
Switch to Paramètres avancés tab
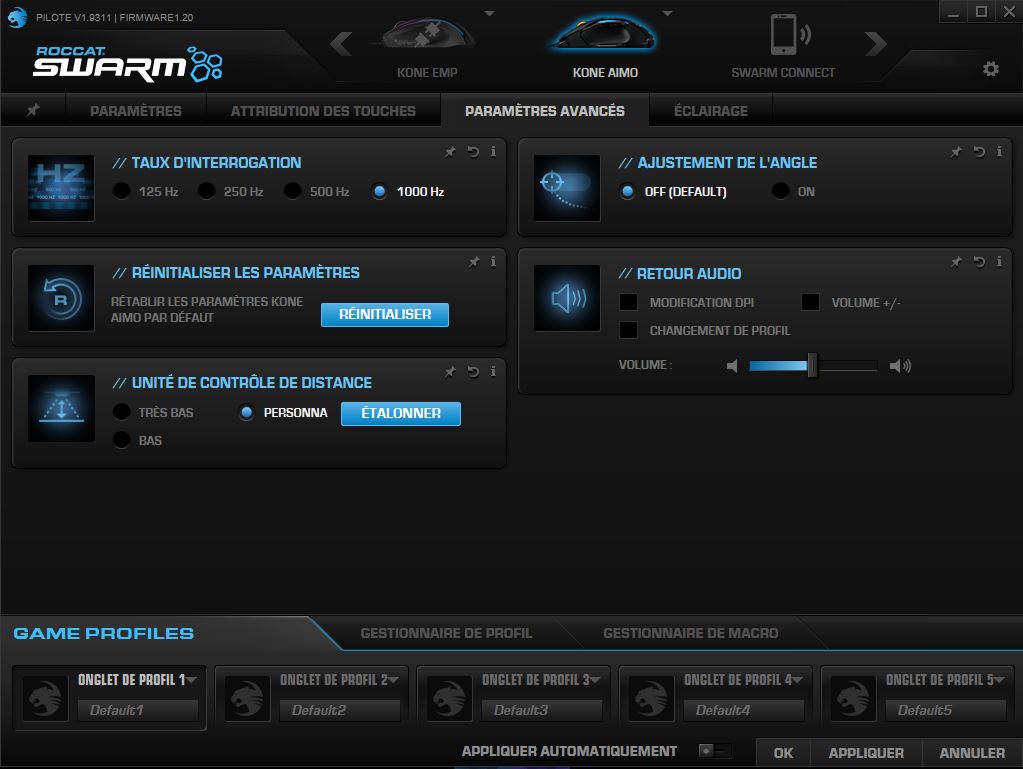545,111
